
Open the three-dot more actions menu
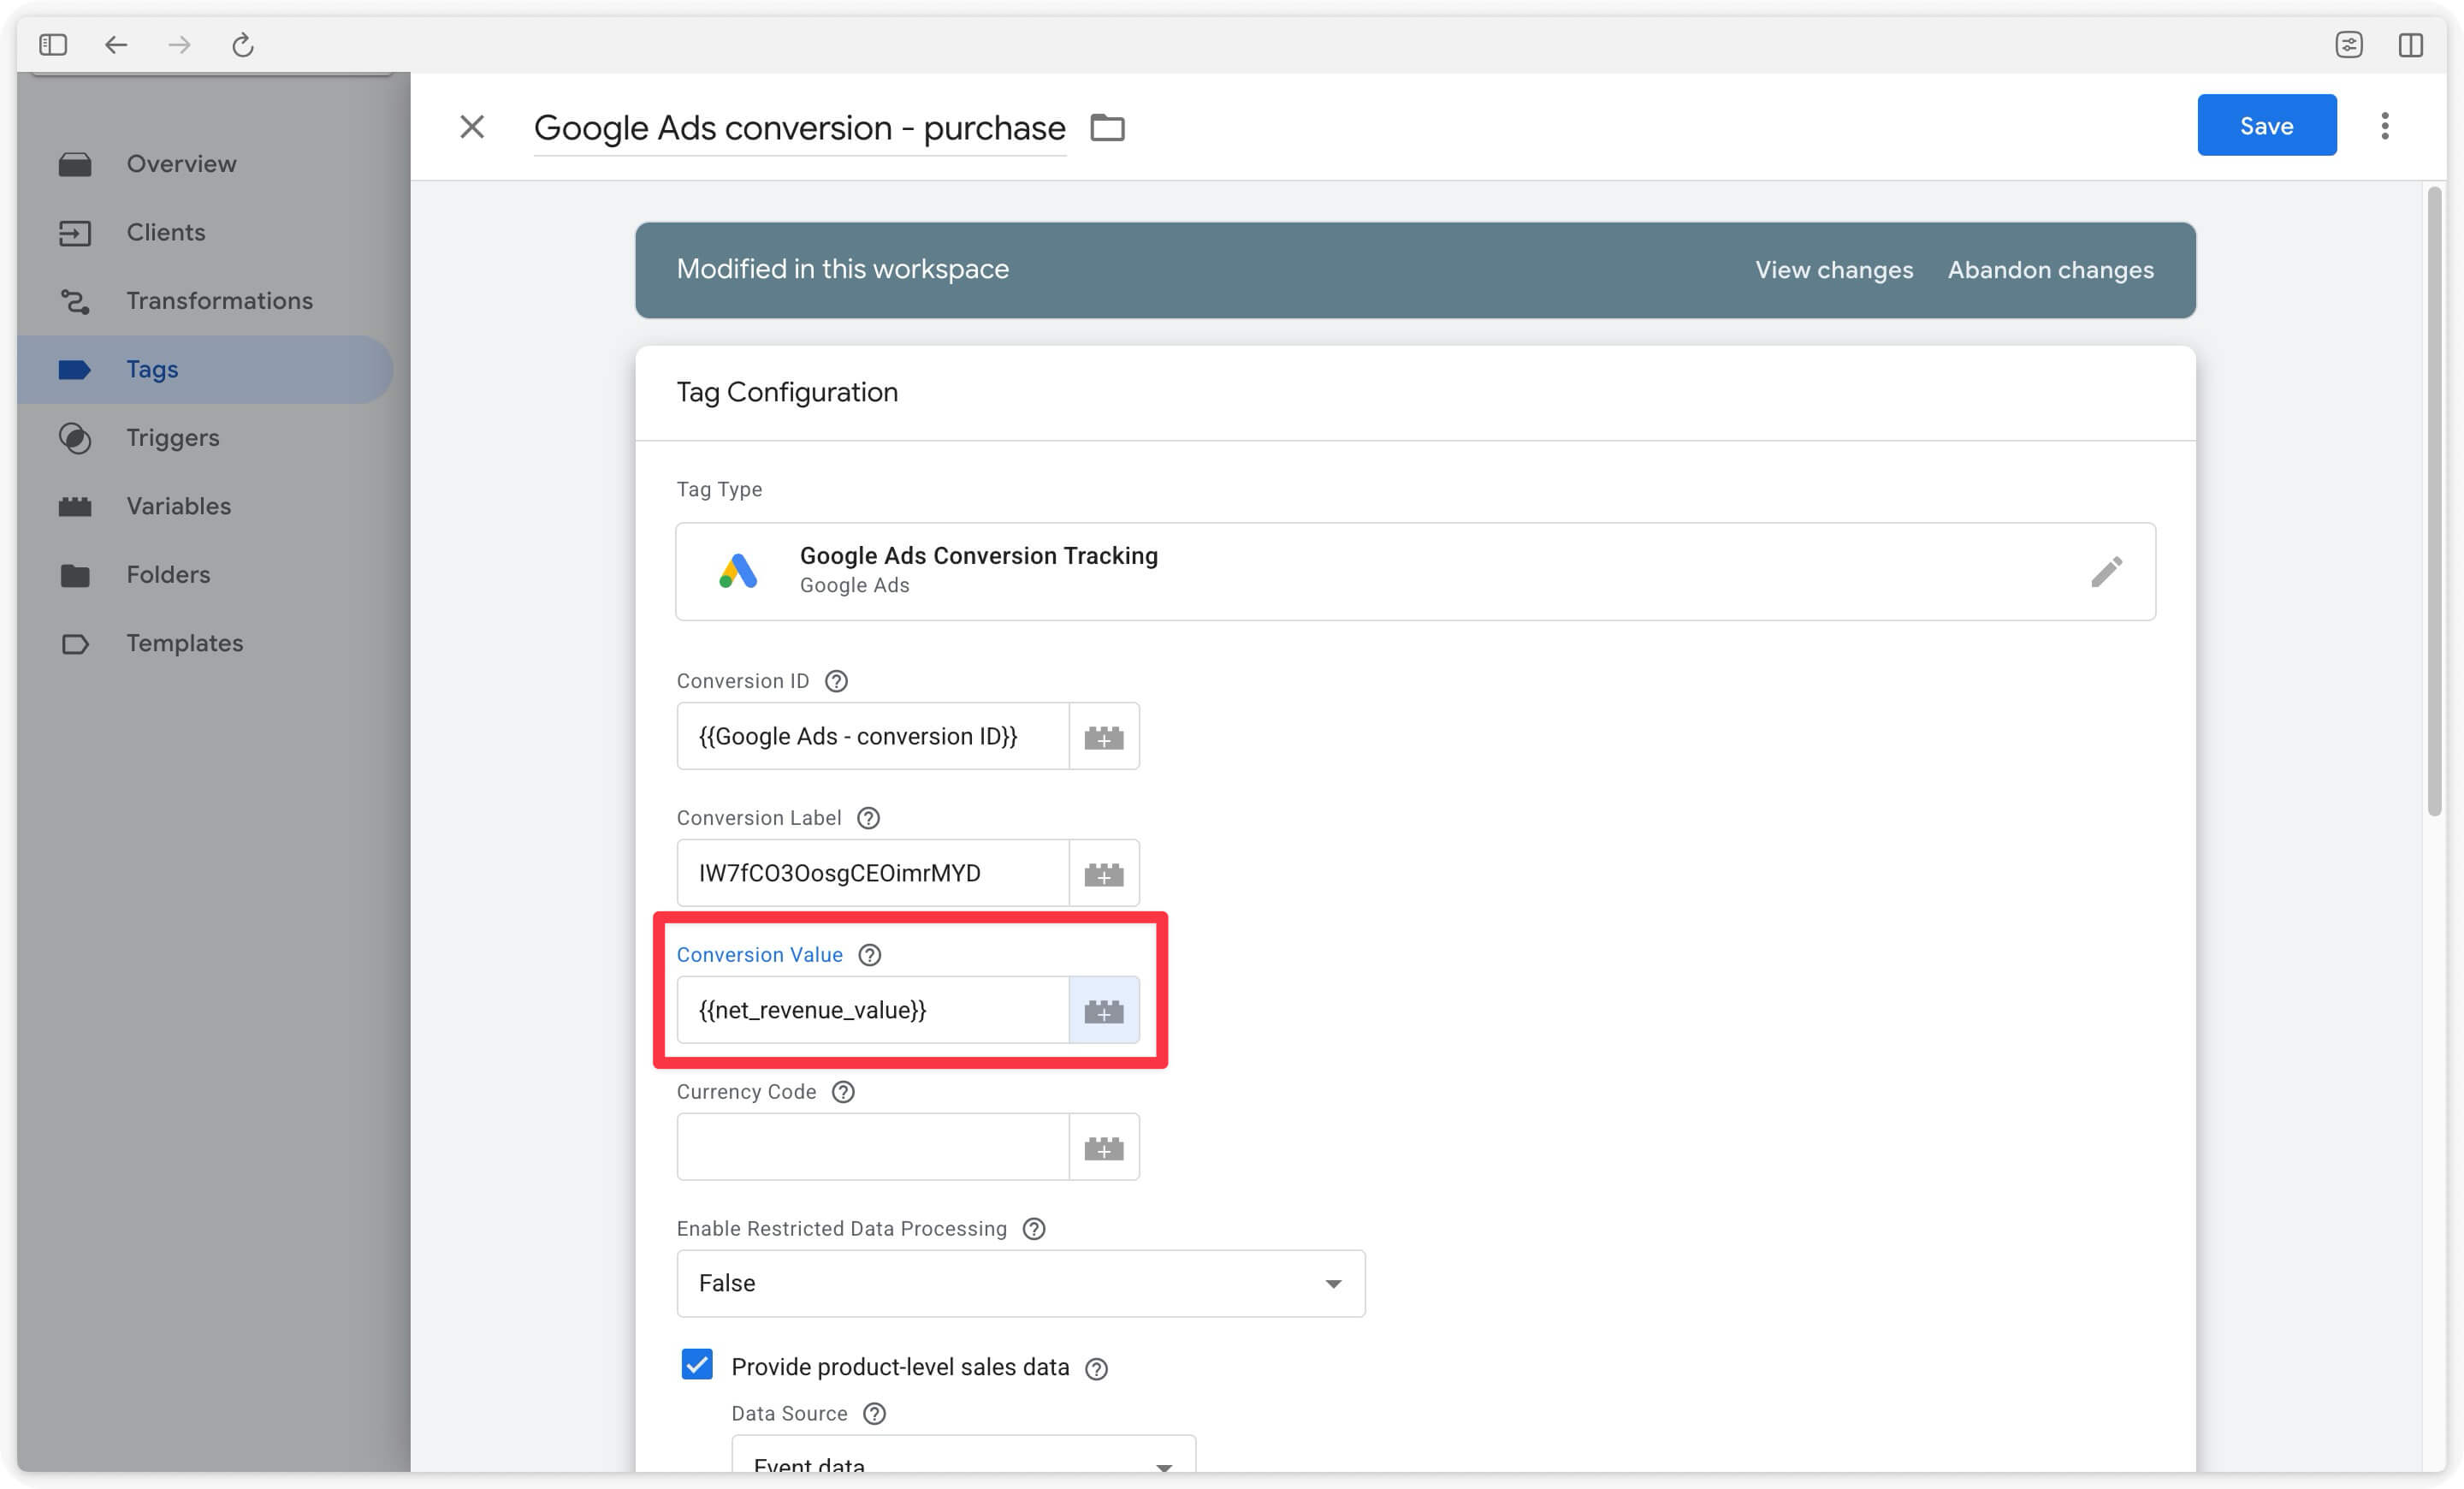2385,126
